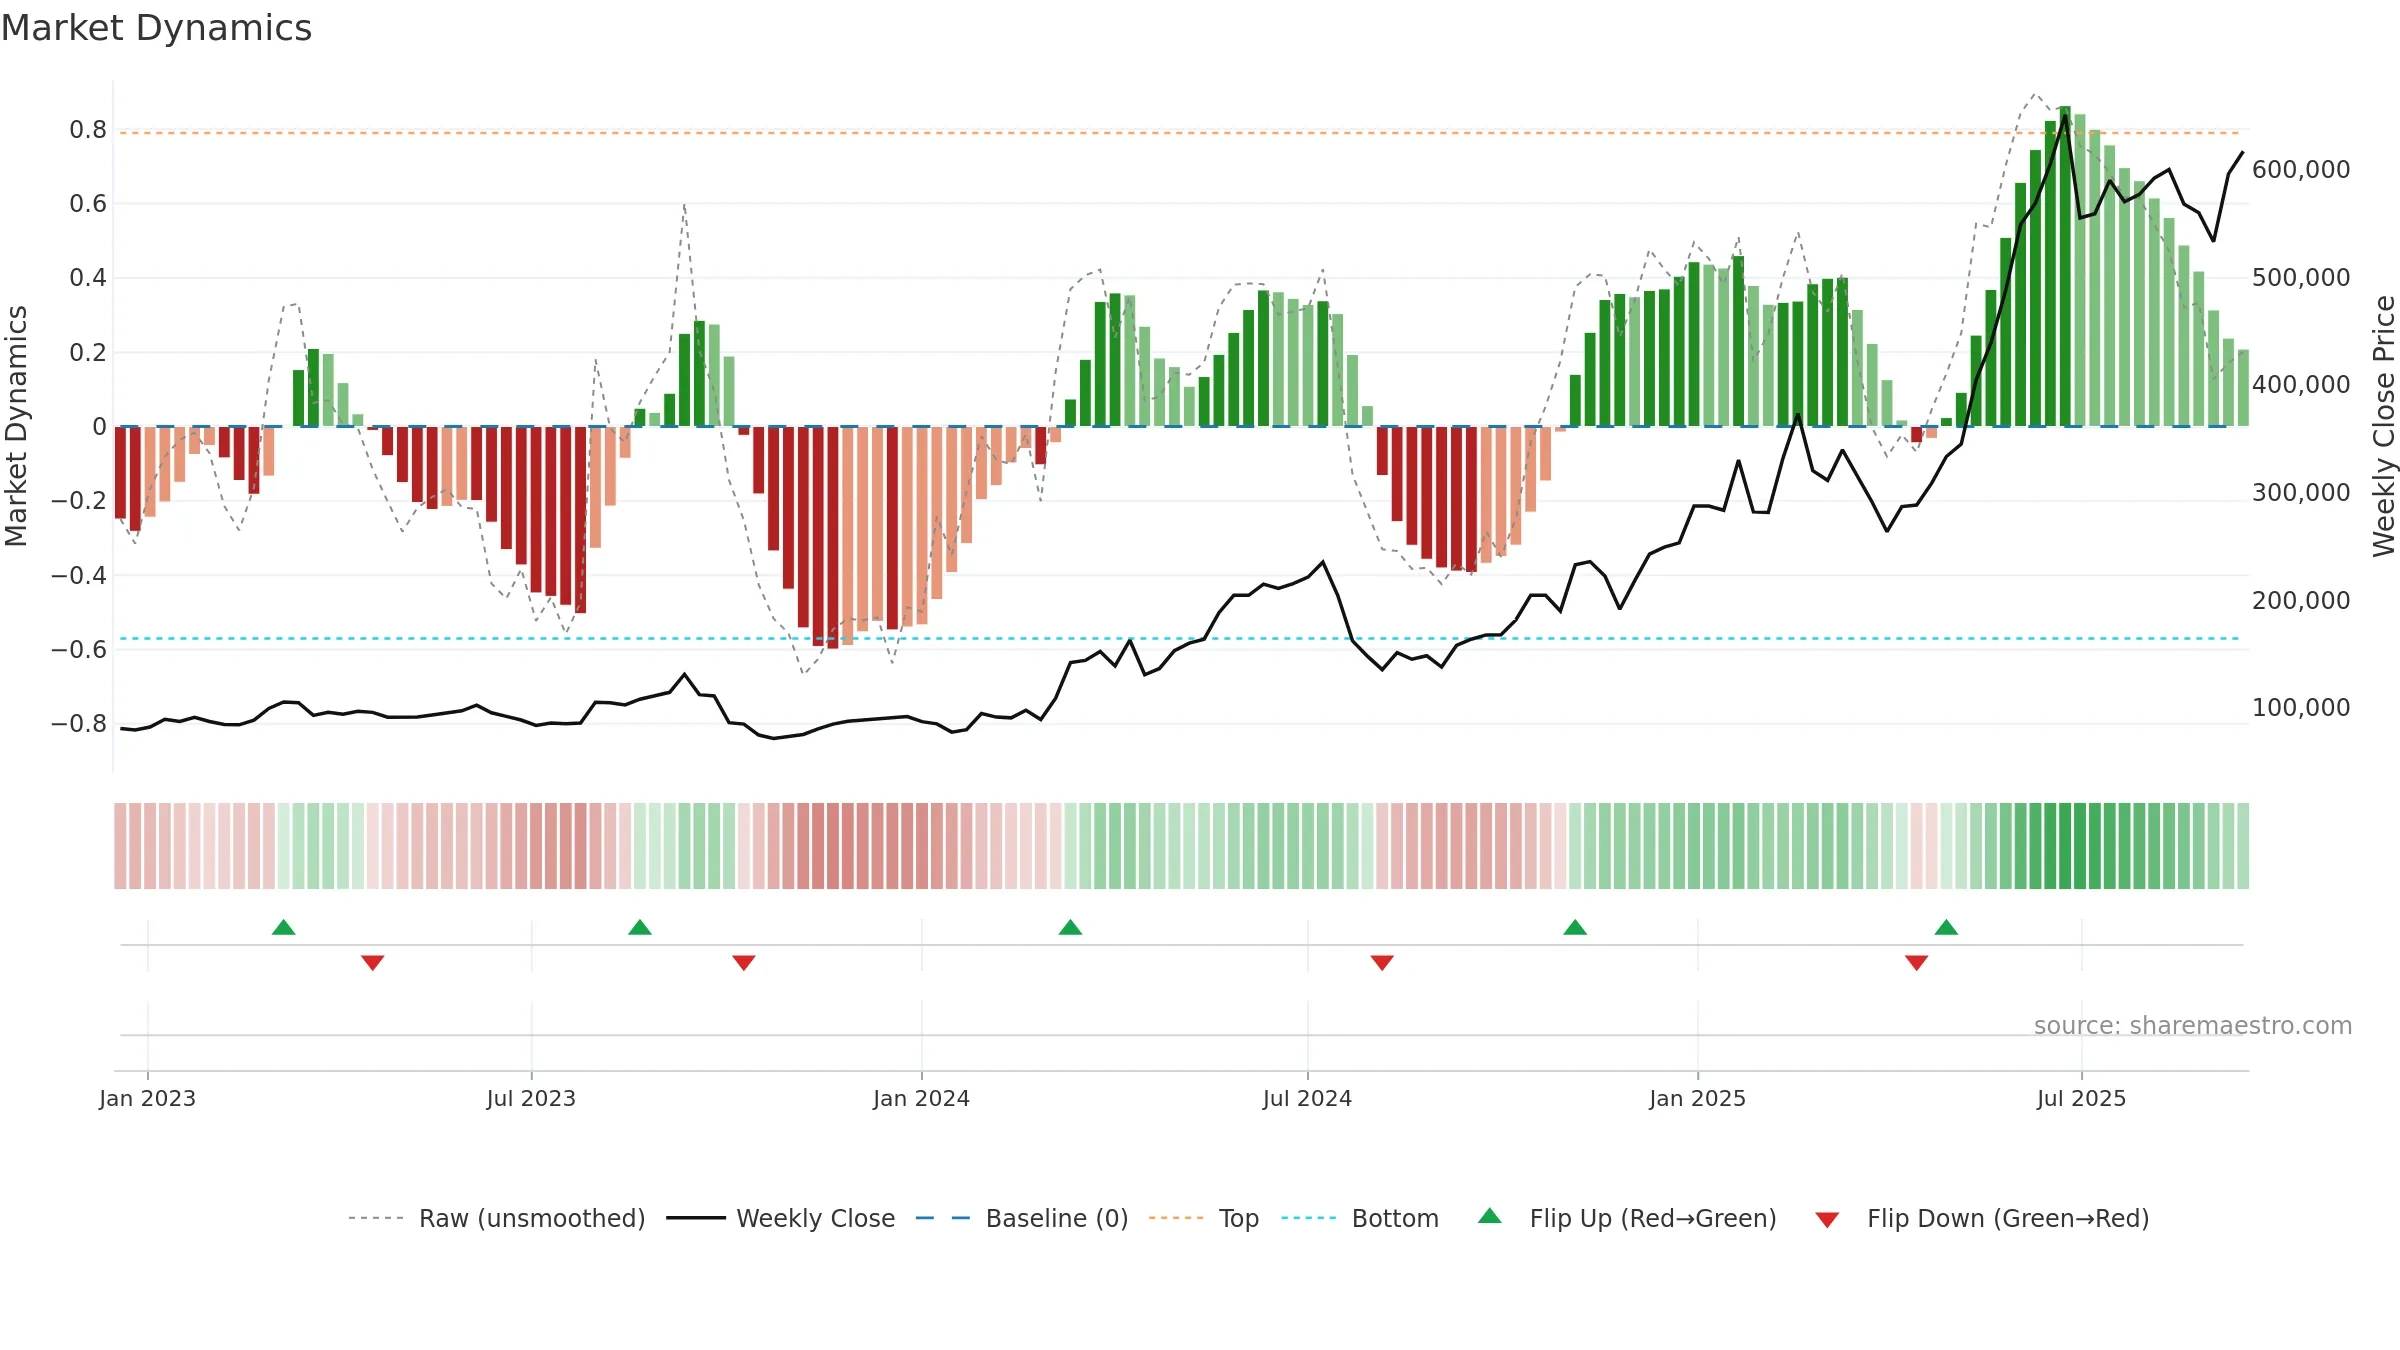Click the Jul 2025 x-axis label

tap(2081, 1098)
